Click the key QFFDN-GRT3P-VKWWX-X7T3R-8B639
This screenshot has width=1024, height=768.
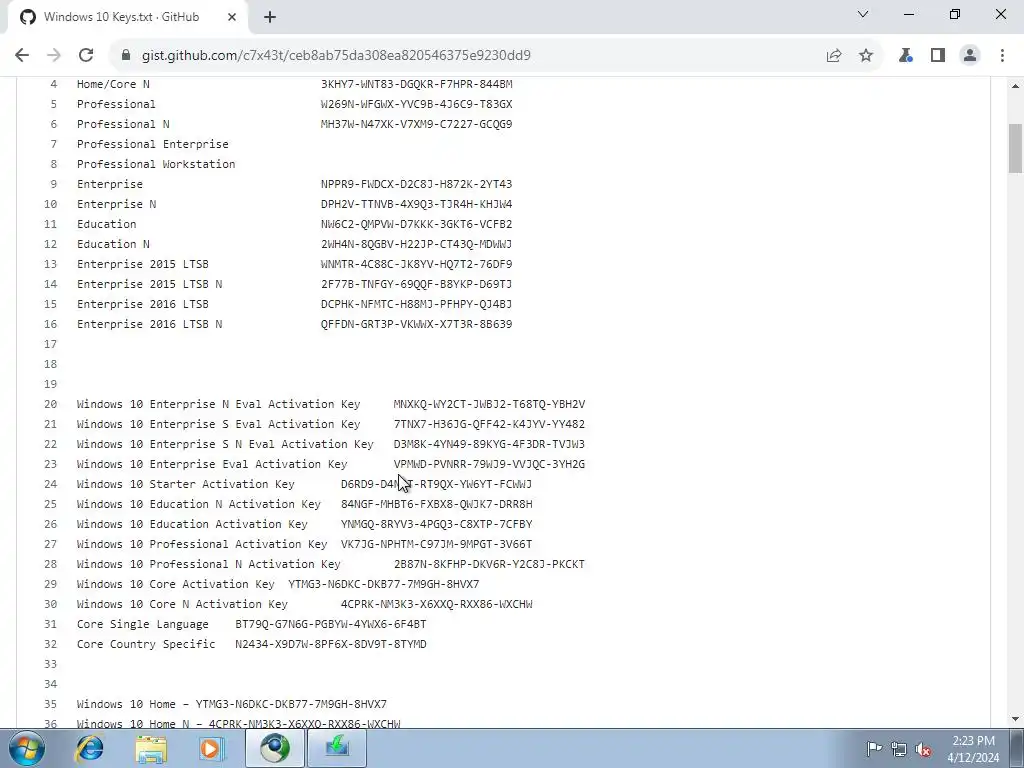(x=417, y=324)
